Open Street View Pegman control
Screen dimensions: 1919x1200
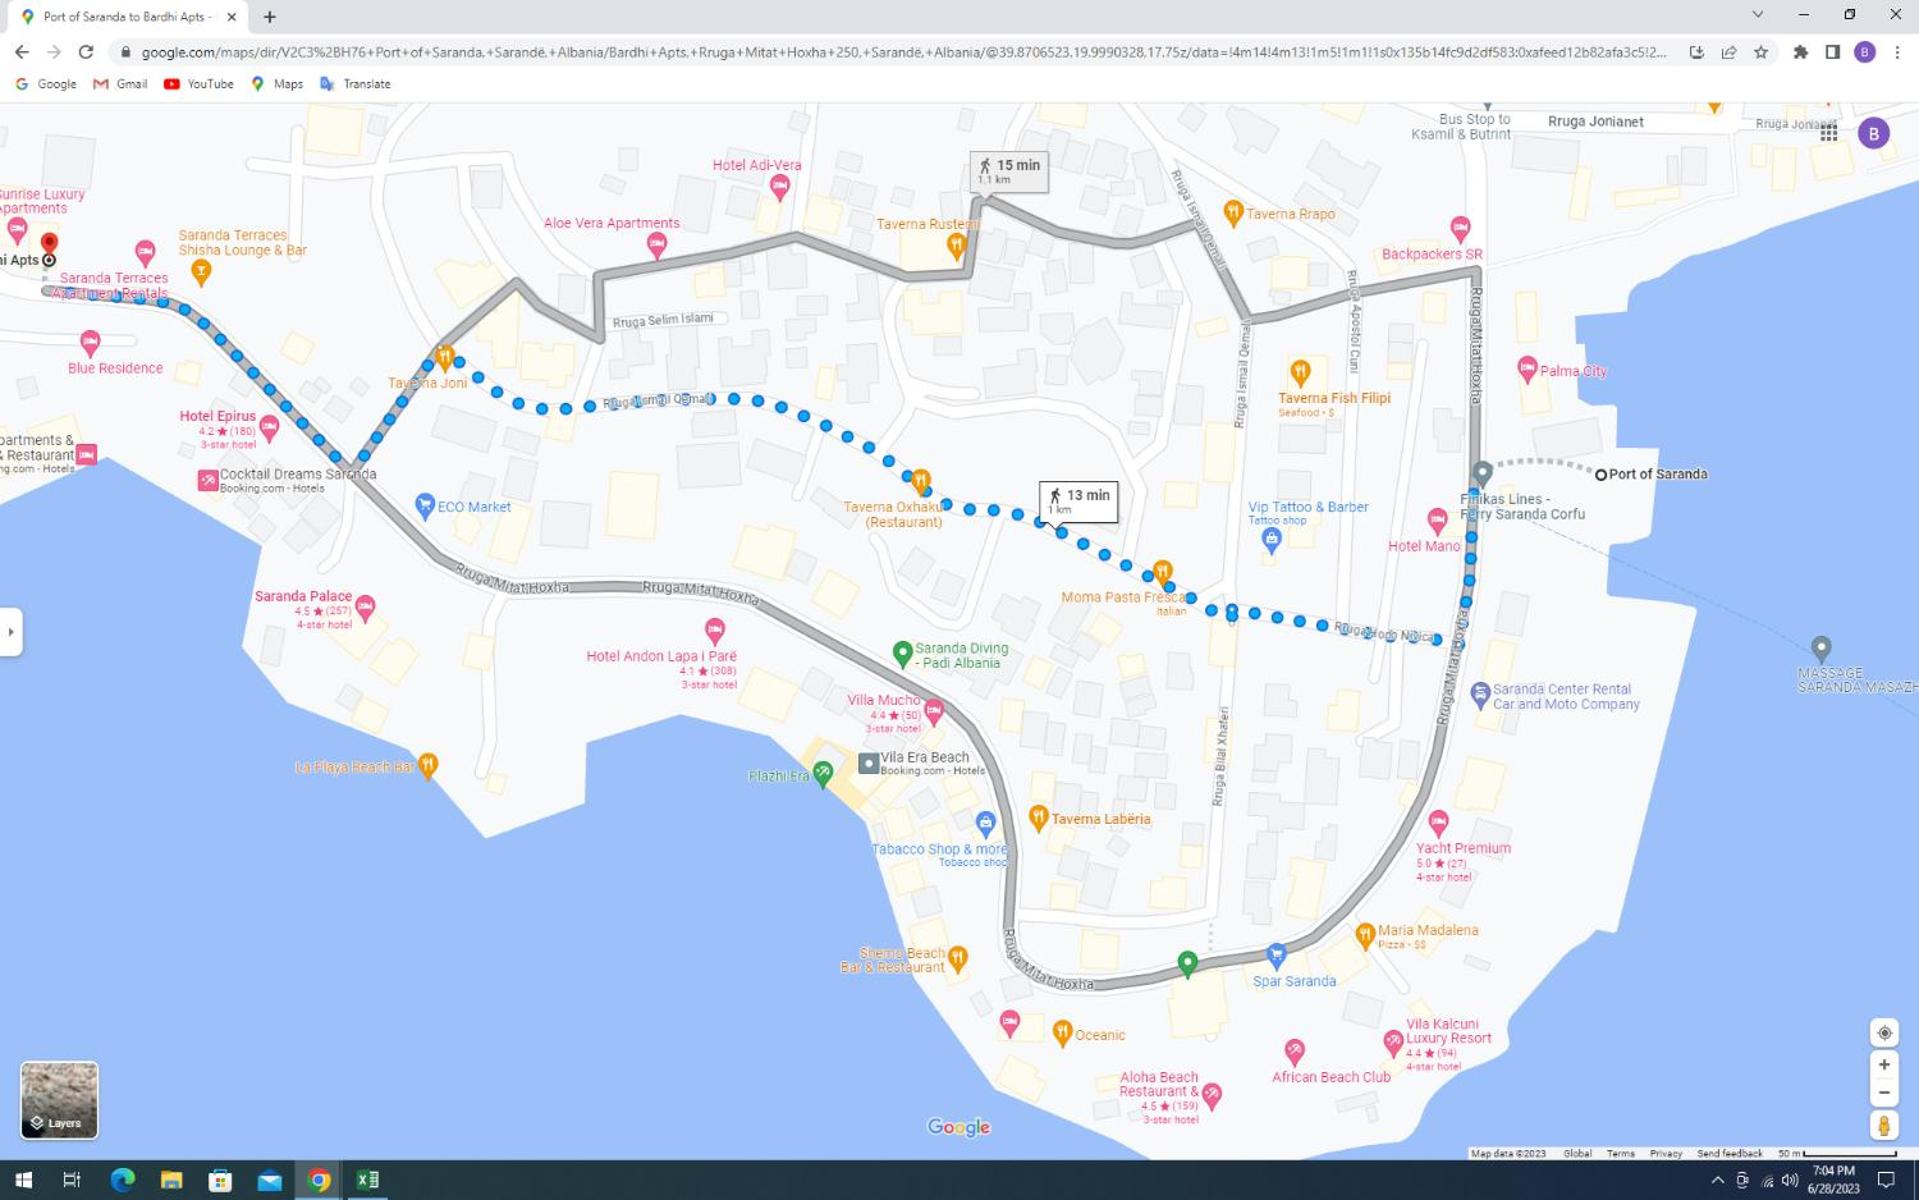pos(1884,1126)
